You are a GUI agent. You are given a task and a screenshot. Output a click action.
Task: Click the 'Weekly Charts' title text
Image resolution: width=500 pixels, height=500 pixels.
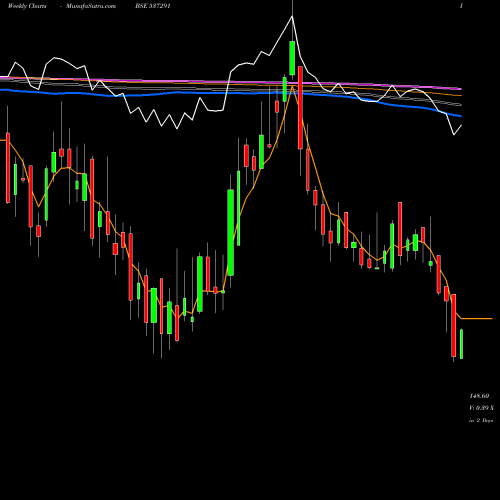(27, 6)
